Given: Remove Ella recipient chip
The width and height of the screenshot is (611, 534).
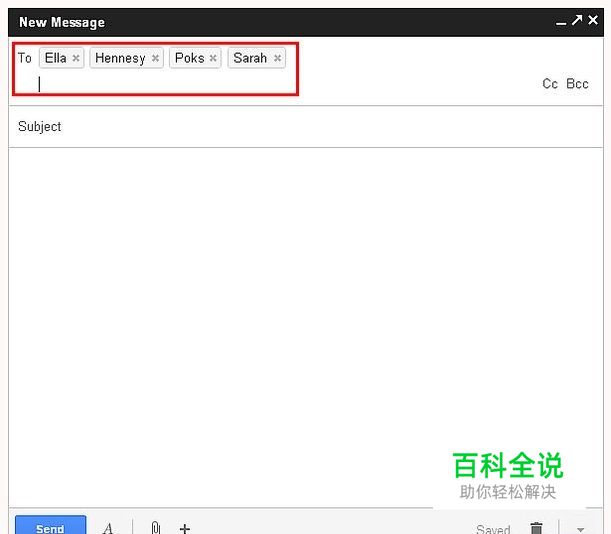Looking at the screenshot, I should 76,58.
